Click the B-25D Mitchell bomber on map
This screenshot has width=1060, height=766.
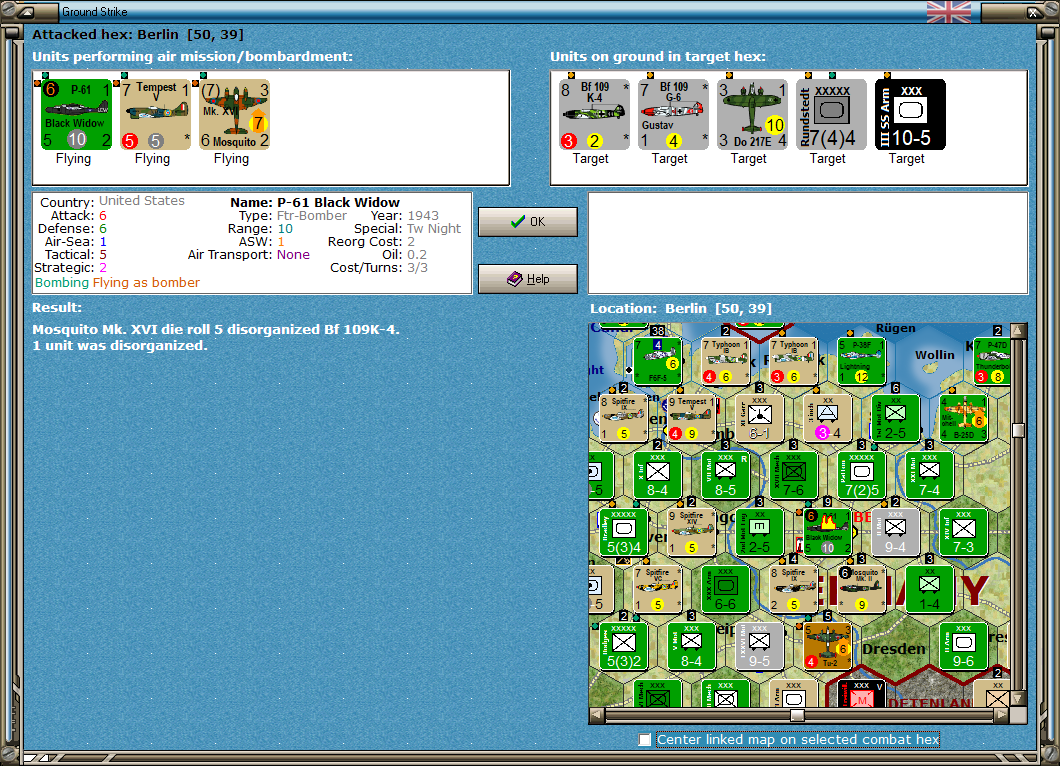click(964, 418)
